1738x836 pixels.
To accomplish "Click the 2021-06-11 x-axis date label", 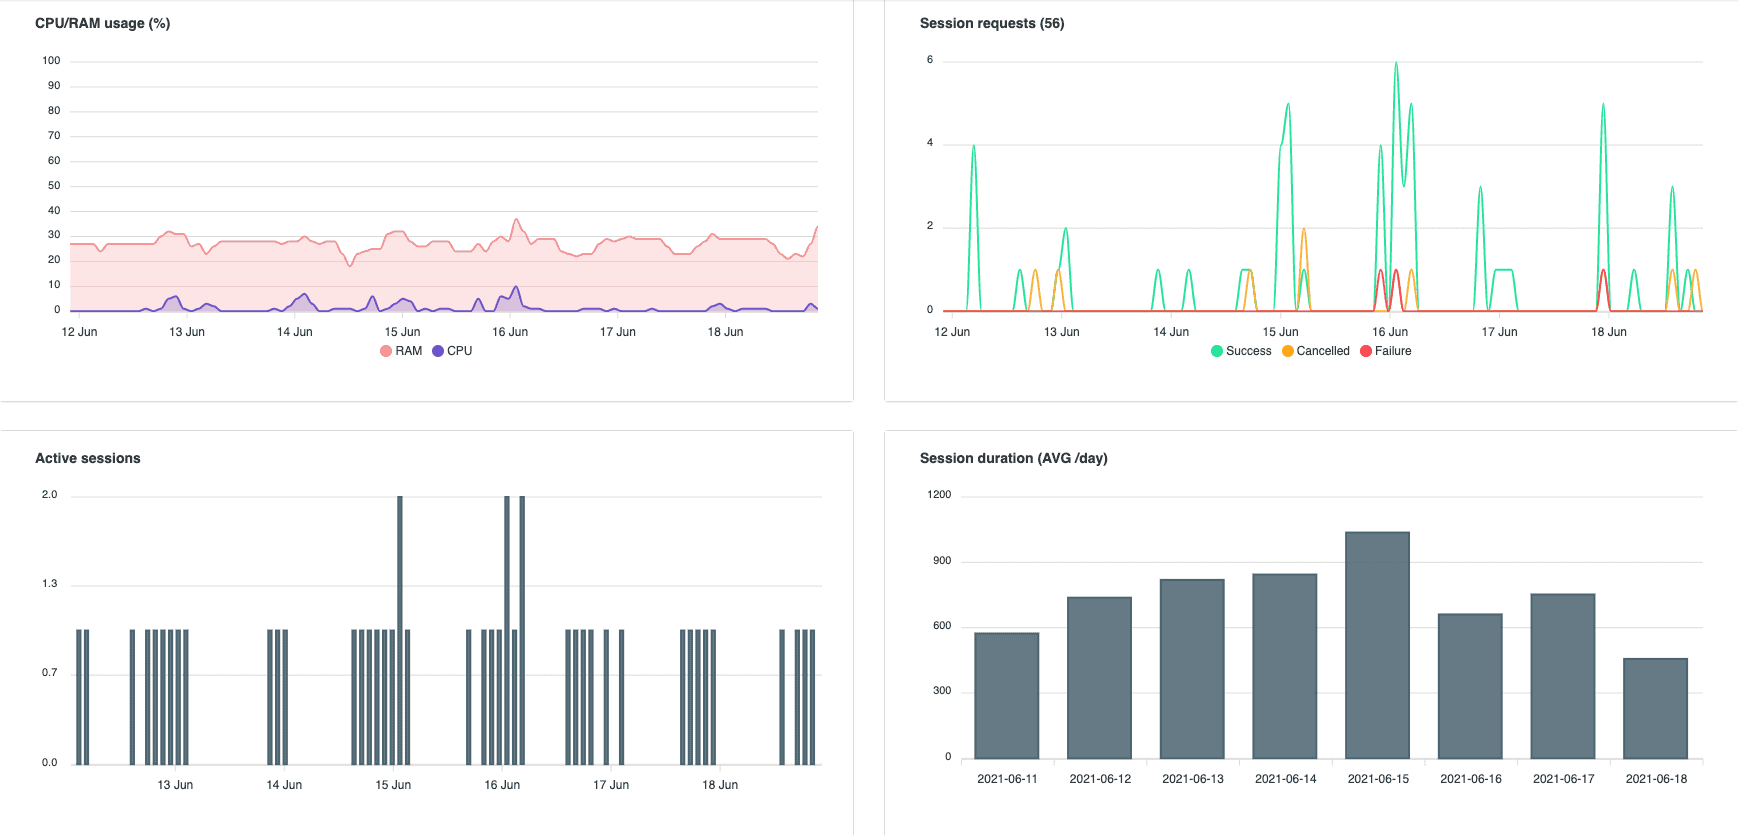I will tap(1007, 779).
